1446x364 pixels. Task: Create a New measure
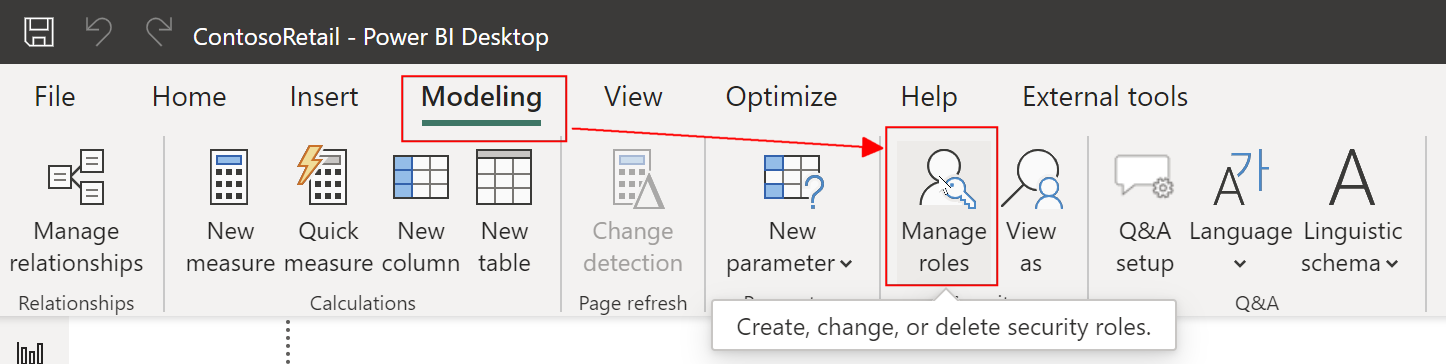pyautogui.click(x=231, y=212)
